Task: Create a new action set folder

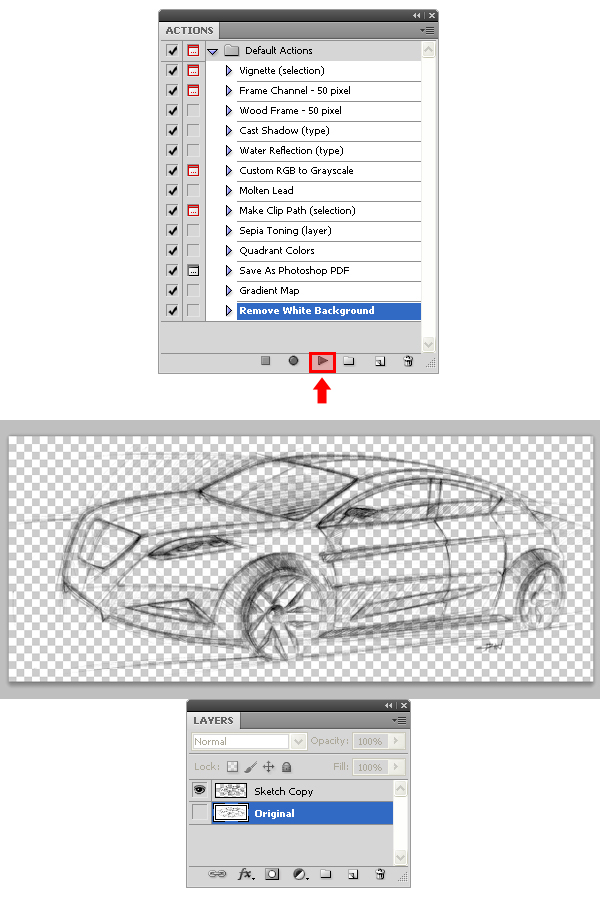Action: tap(349, 361)
